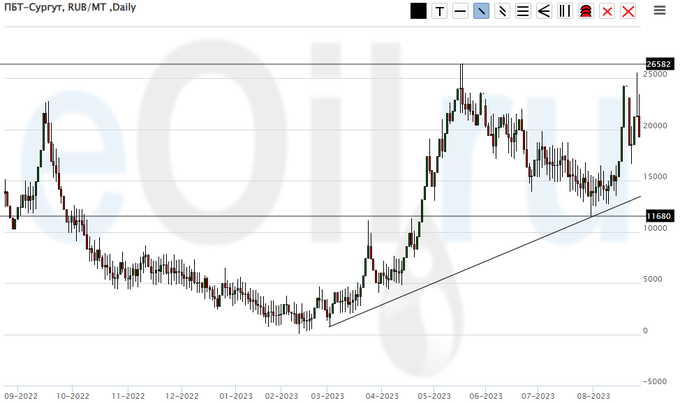Select the rising diagonal trend line on chart

[x=480, y=262]
